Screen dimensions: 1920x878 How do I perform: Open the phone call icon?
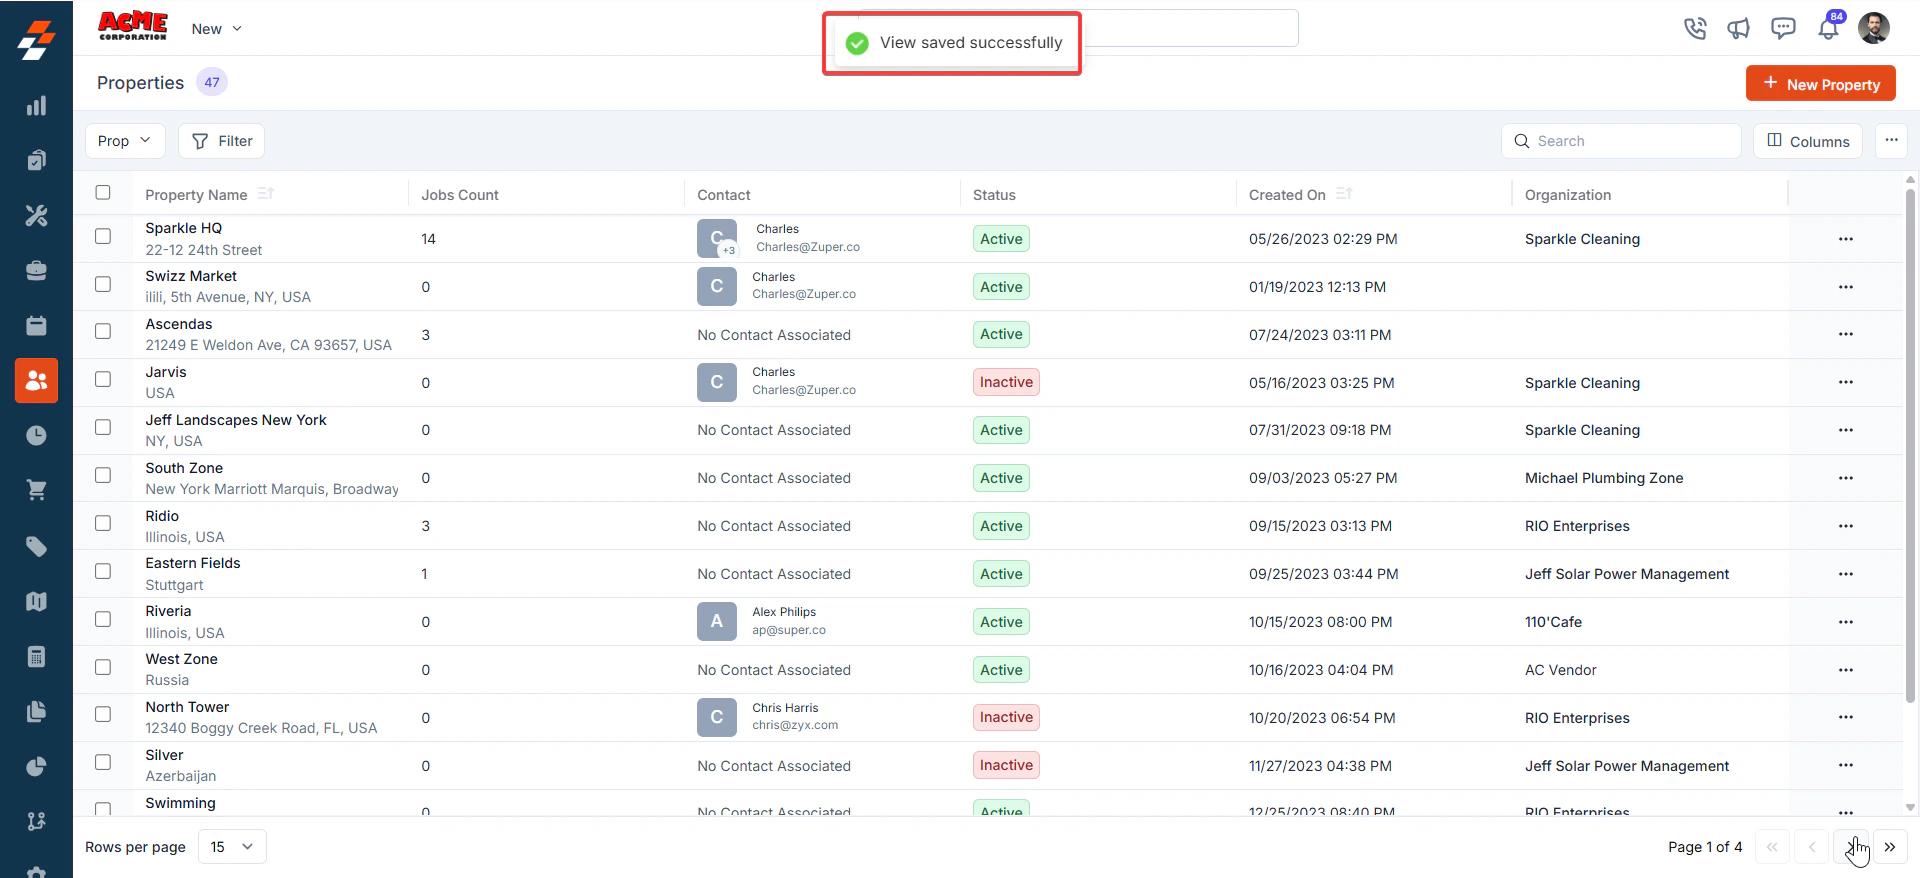(1695, 28)
